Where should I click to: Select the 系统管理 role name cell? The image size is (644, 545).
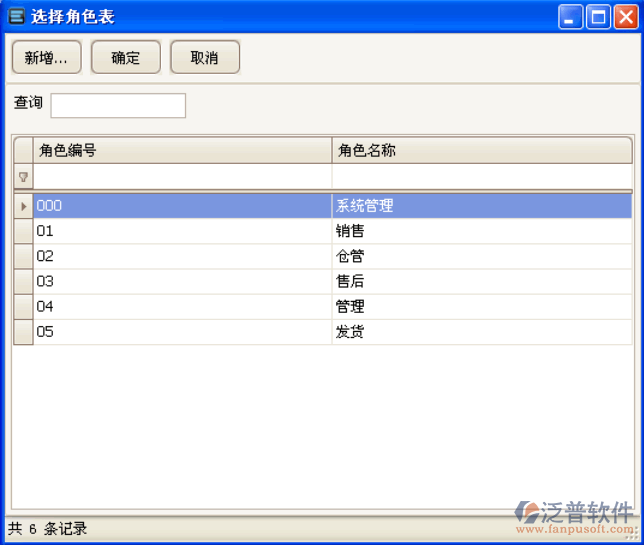[x=482, y=206]
